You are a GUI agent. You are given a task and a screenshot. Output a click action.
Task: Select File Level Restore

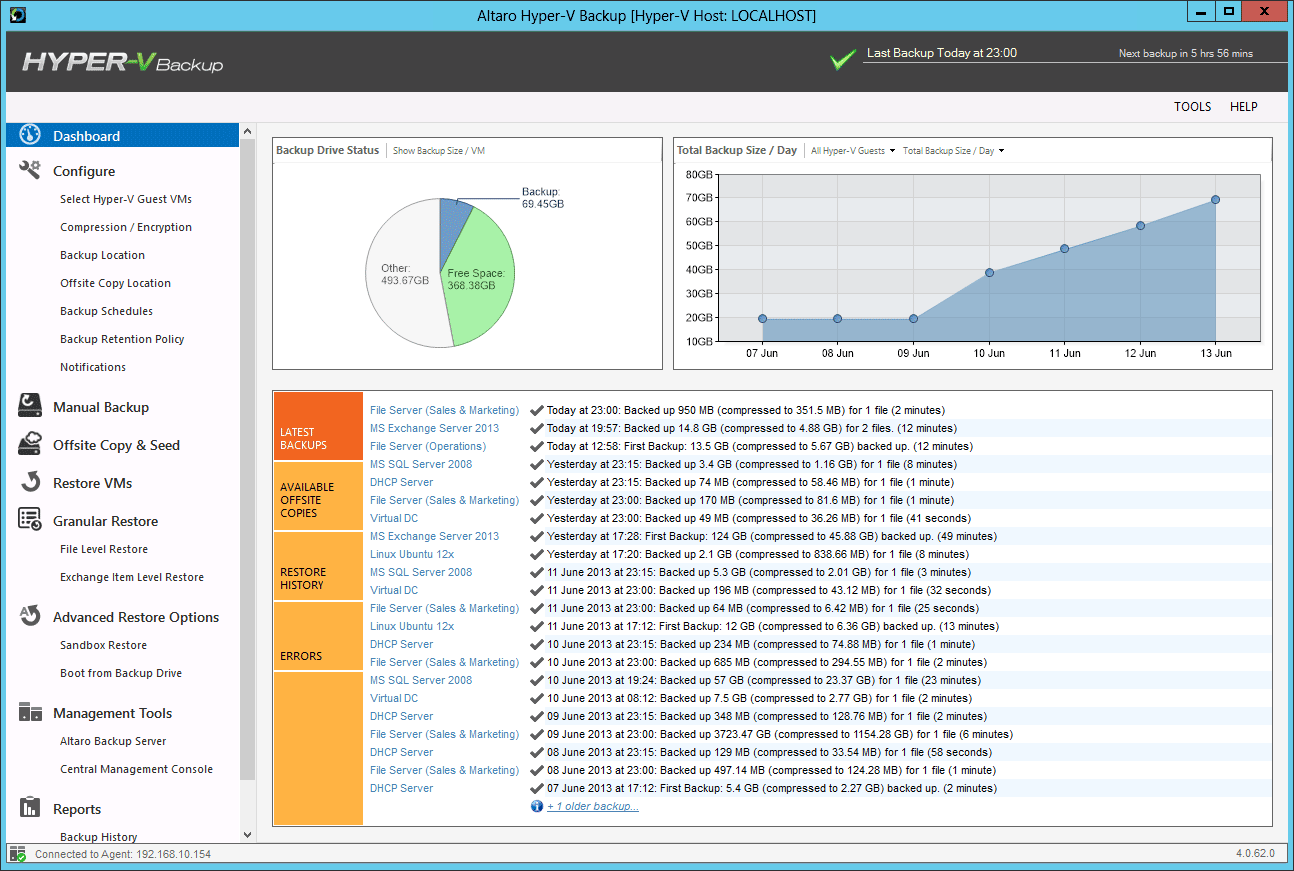[x=104, y=549]
